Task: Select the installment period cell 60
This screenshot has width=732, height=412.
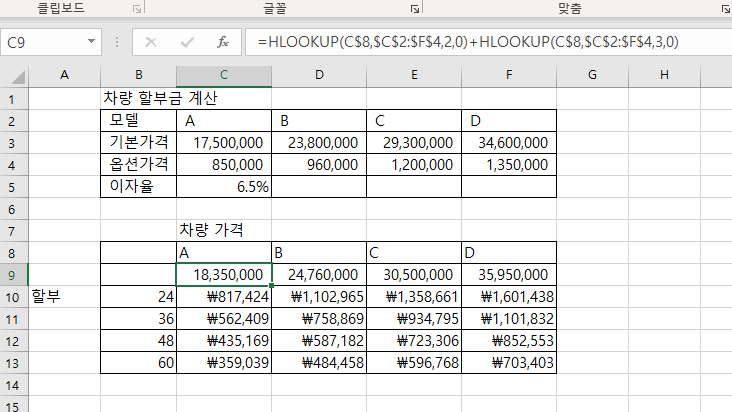Action: coord(139,363)
